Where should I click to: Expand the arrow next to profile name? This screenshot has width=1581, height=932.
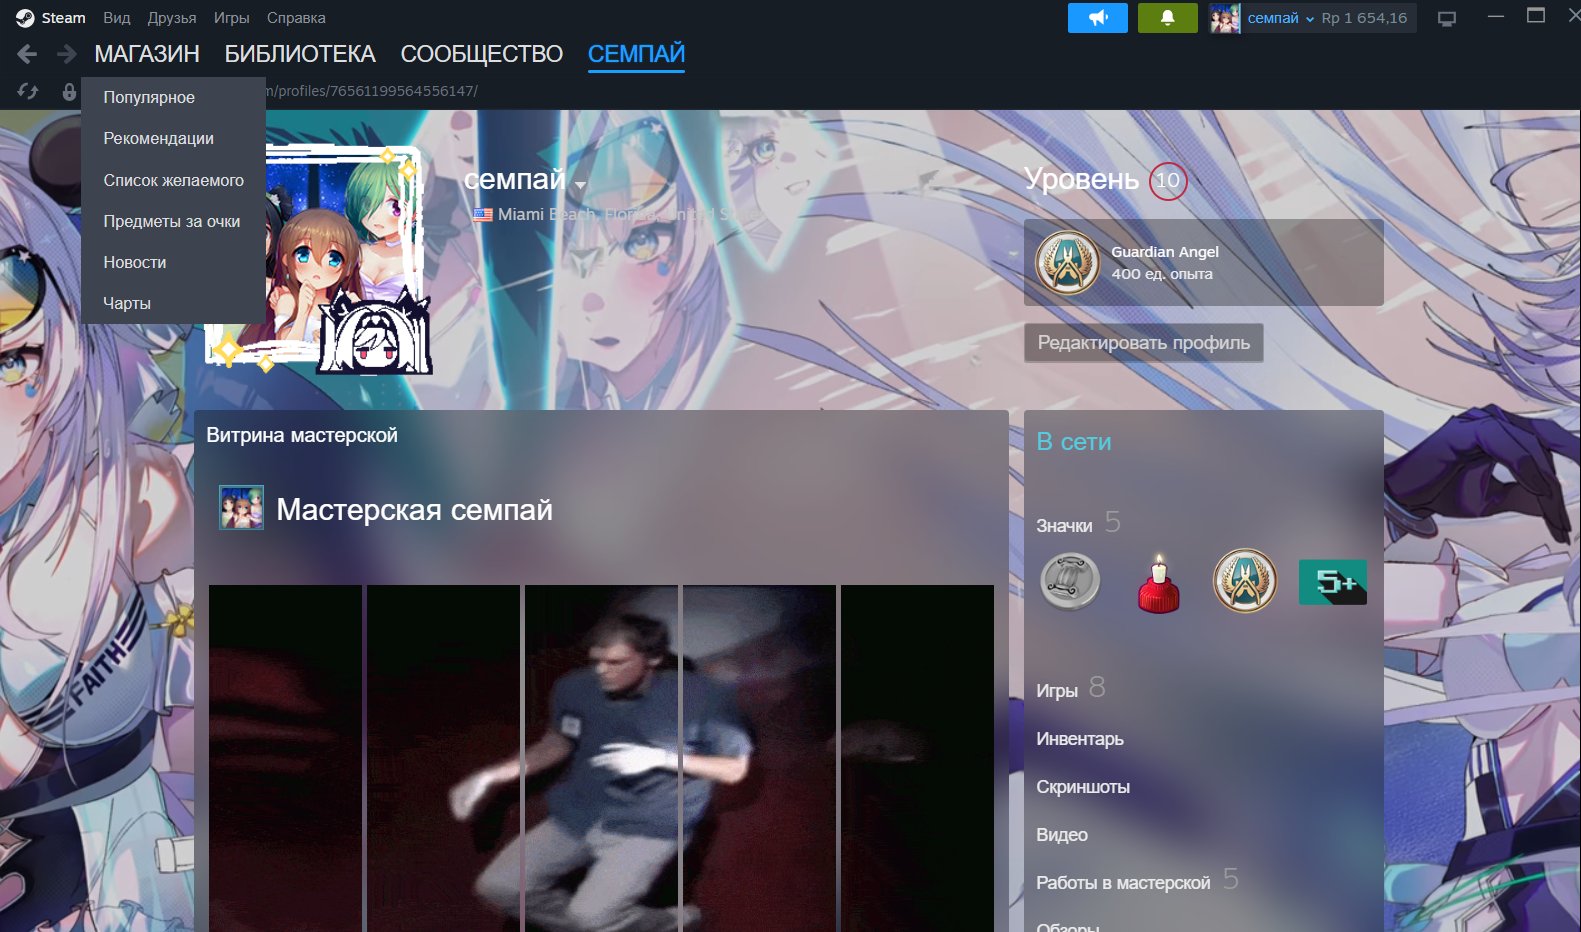tap(580, 184)
